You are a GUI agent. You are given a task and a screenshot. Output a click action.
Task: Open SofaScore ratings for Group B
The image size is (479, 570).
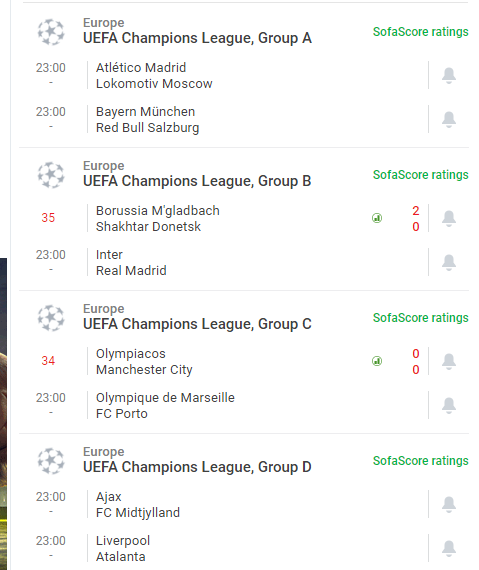point(420,175)
